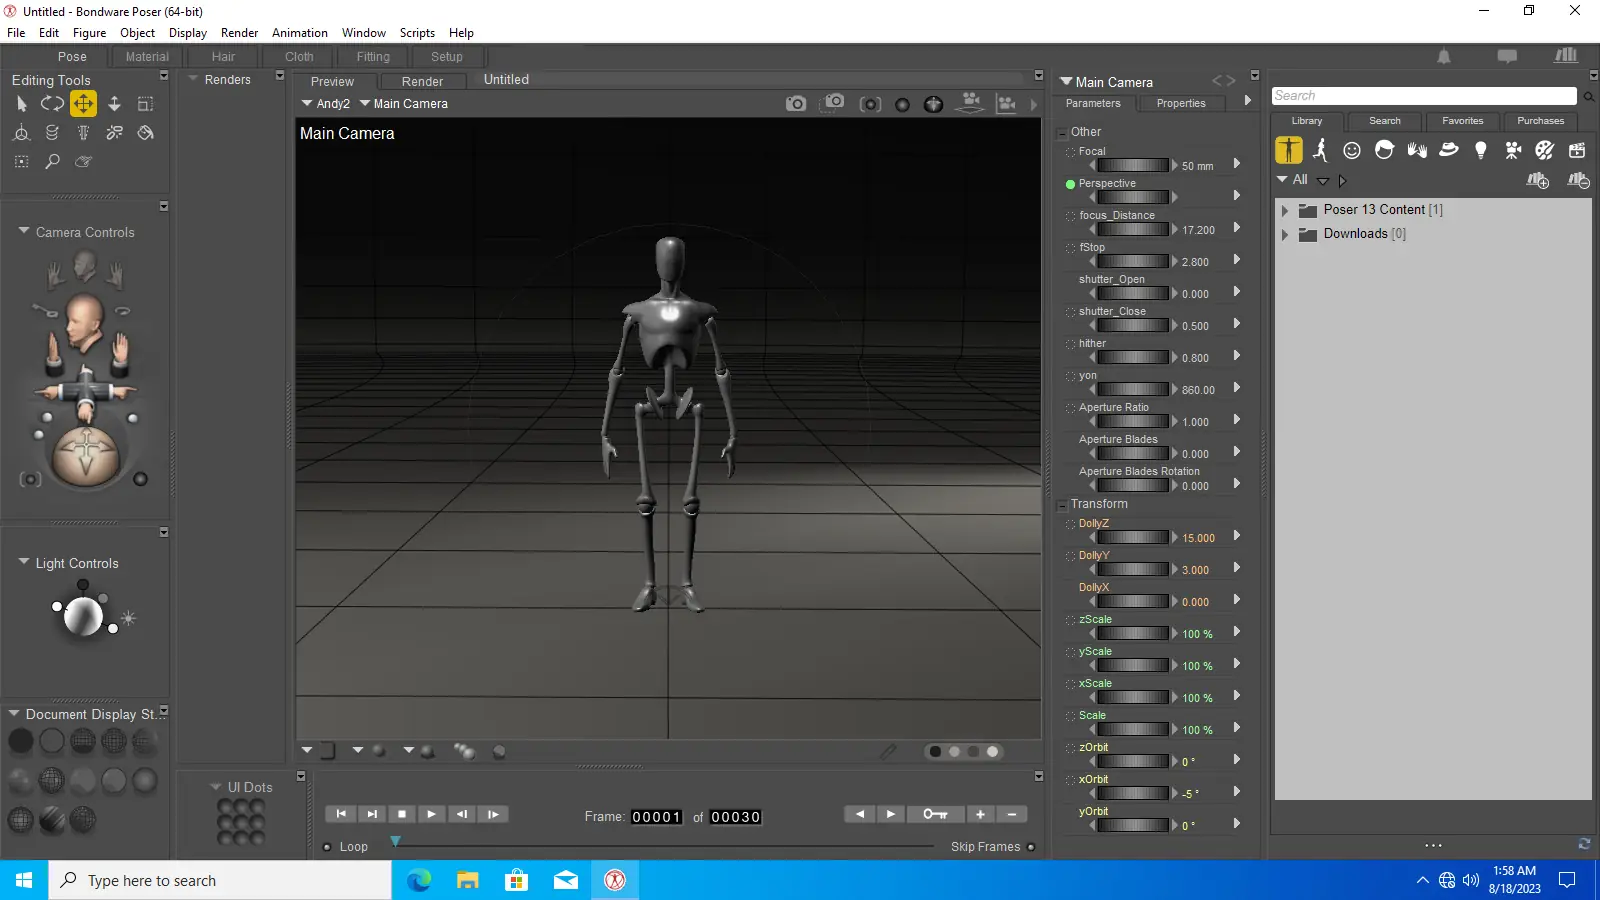Screen dimensions: 1600x900
Task: Expand the Poser 13 Content folder
Action: [x=1285, y=210]
